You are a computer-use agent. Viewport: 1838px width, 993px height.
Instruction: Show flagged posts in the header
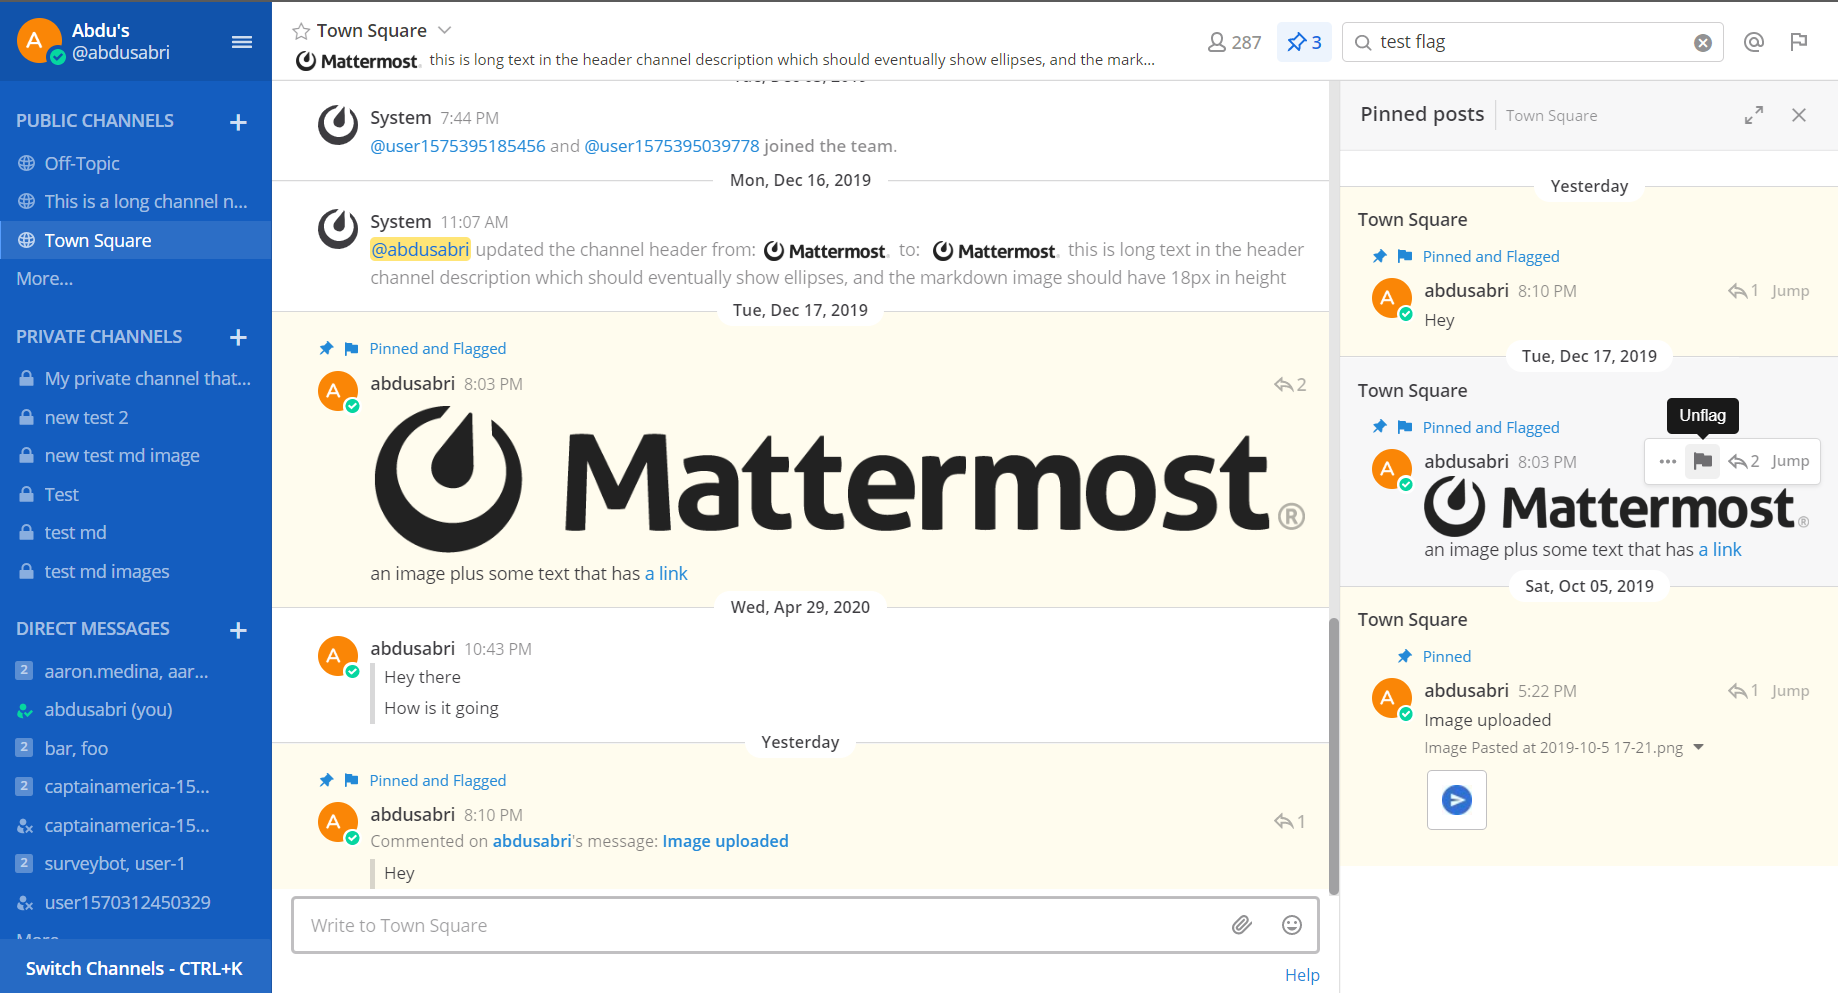[1799, 42]
